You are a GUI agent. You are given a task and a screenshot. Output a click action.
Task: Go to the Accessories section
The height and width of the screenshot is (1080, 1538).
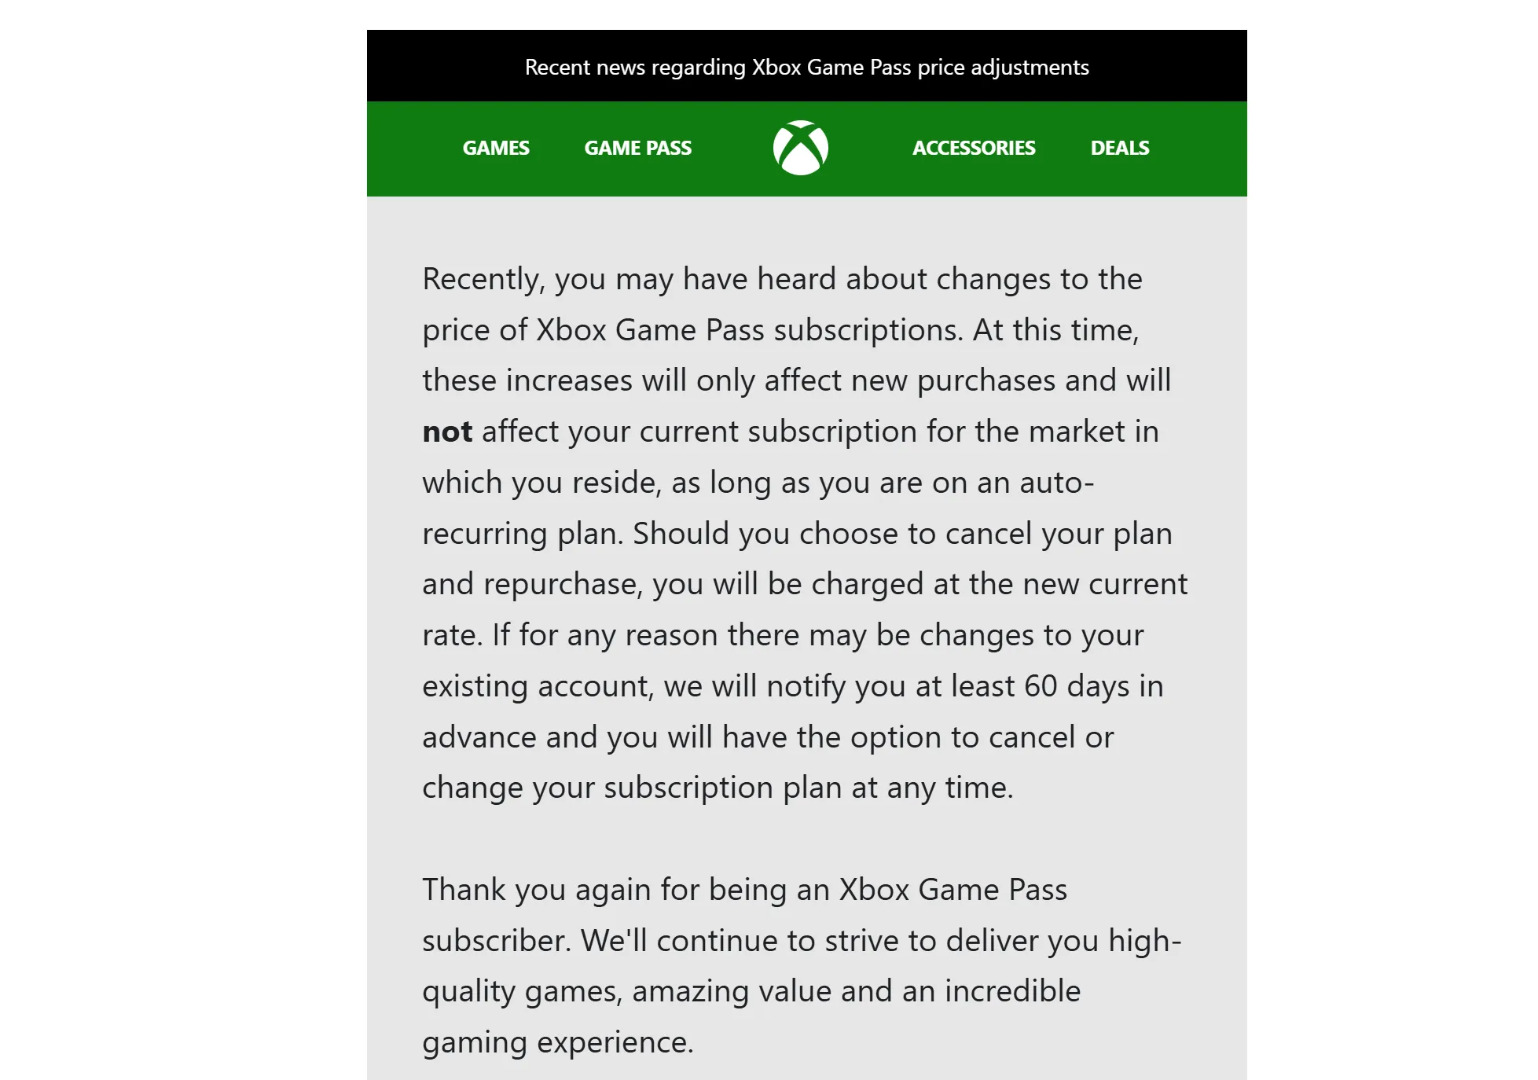pos(973,148)
